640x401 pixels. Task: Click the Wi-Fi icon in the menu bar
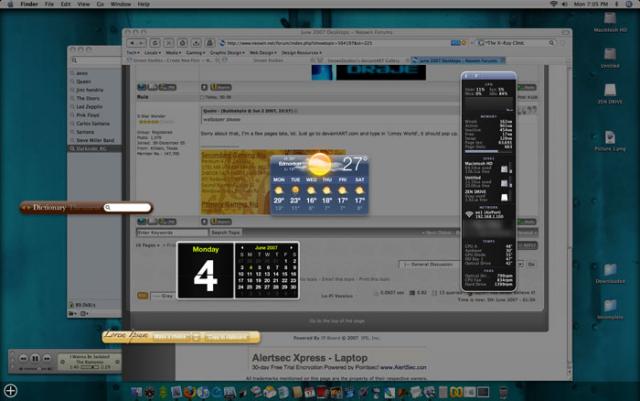pyautogui.click(x=553, y=4)
